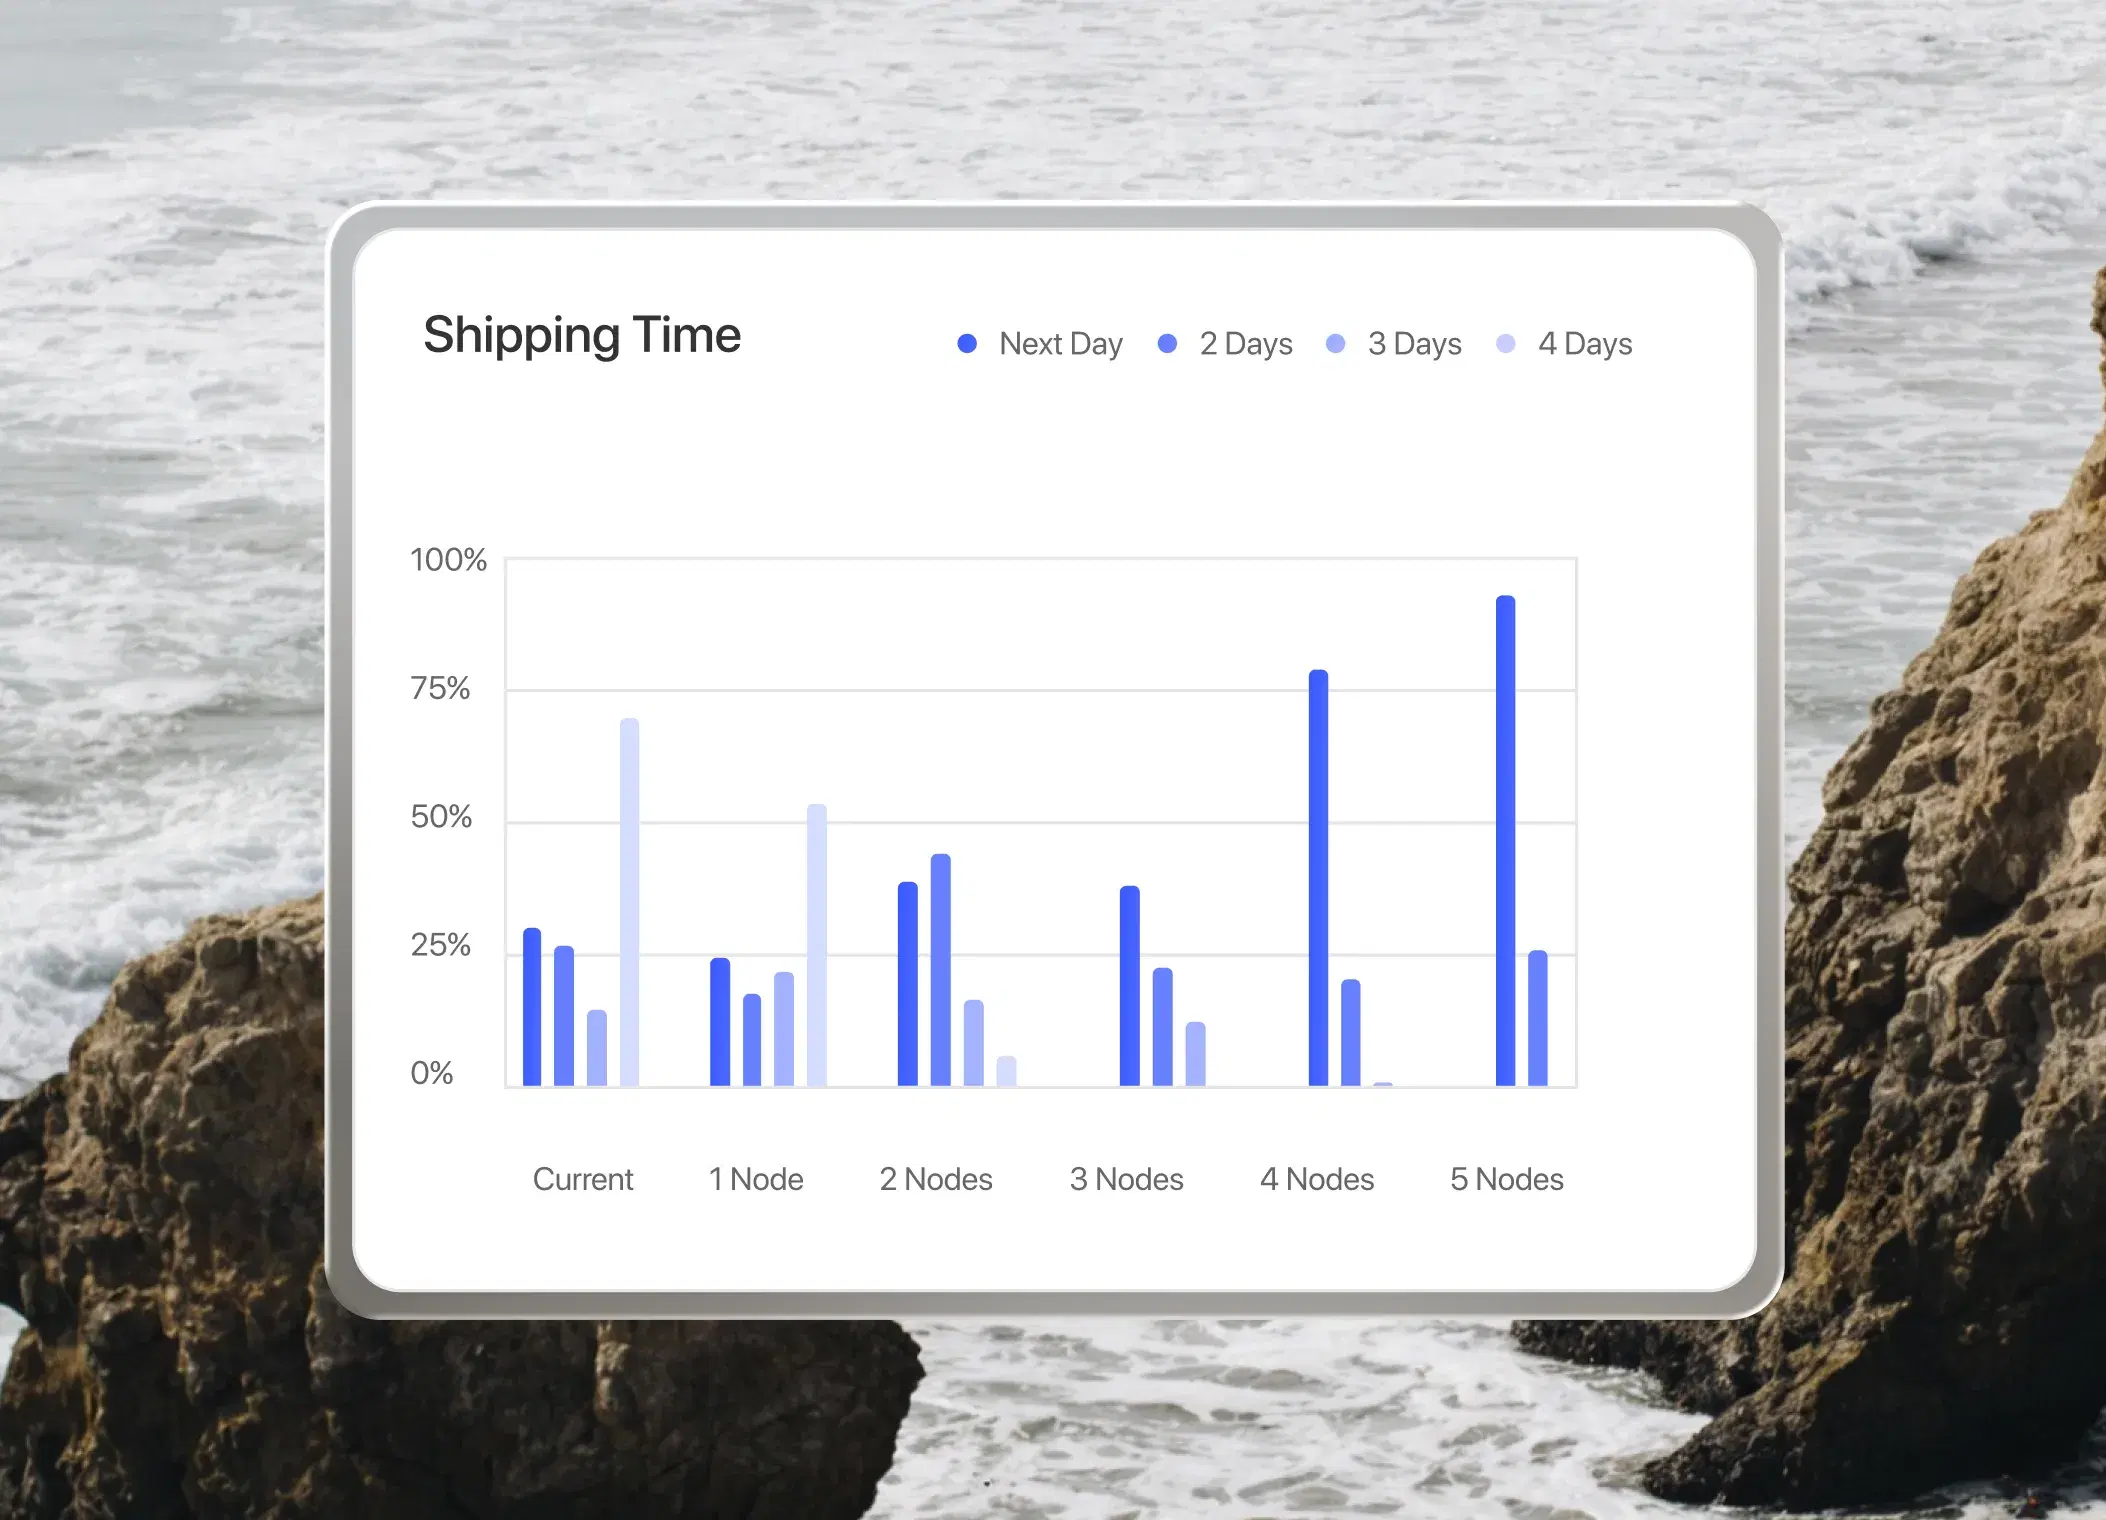Image resolution: width=2106 pixels, height=1520 pixels.
Task: Click the 3 Days bar in 3 Nodes
Action: [1196, 1054]
